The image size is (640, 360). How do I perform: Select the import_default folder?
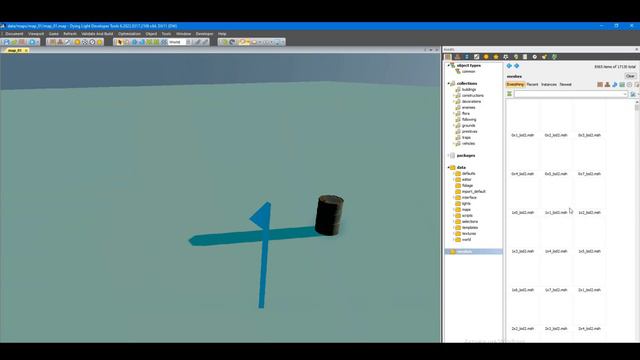473,191
